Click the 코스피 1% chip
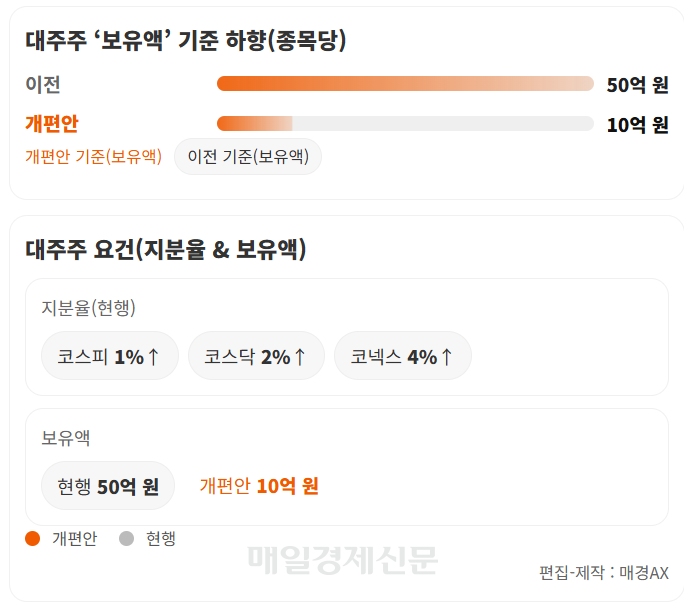 tap(109, 356)
